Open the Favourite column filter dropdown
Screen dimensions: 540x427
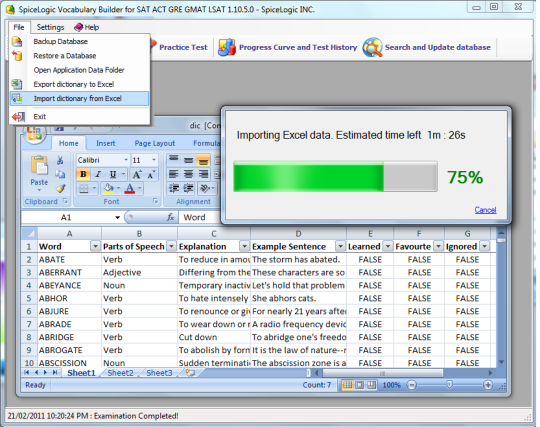click(x=438, y=246)
